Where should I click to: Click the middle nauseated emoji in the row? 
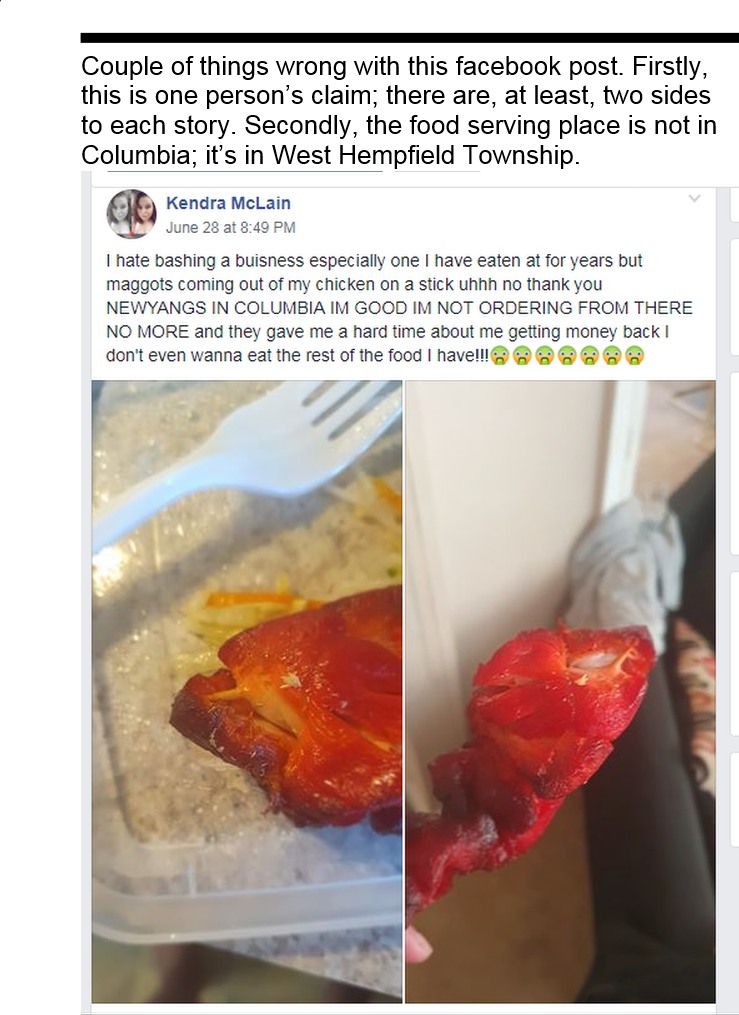[567, 355]
